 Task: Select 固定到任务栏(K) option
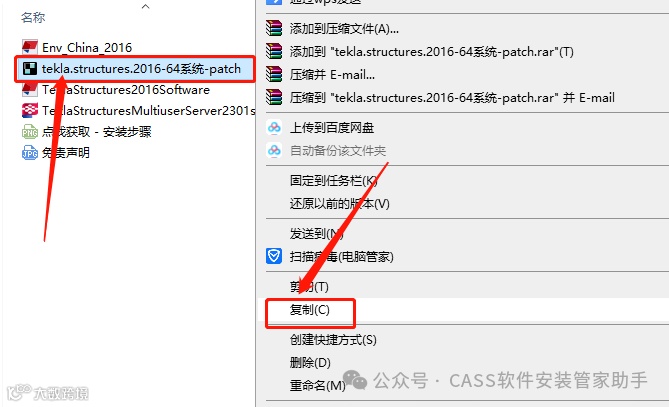tap(334, 181)
